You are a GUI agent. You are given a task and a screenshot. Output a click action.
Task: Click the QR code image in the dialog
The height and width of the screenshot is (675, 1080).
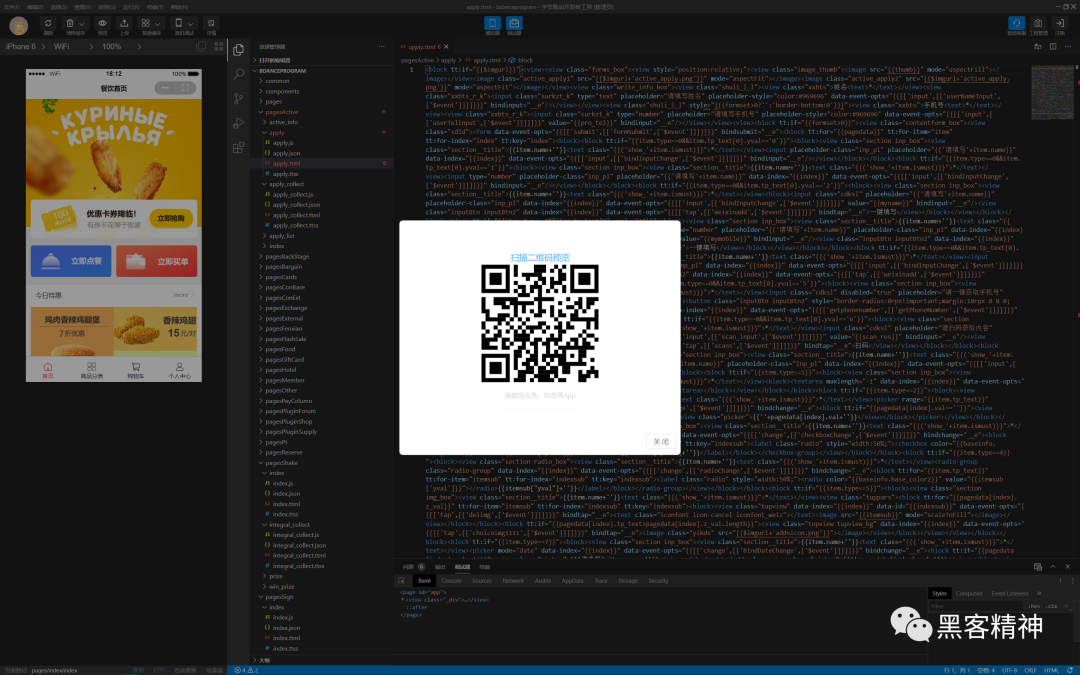[540, 323]
